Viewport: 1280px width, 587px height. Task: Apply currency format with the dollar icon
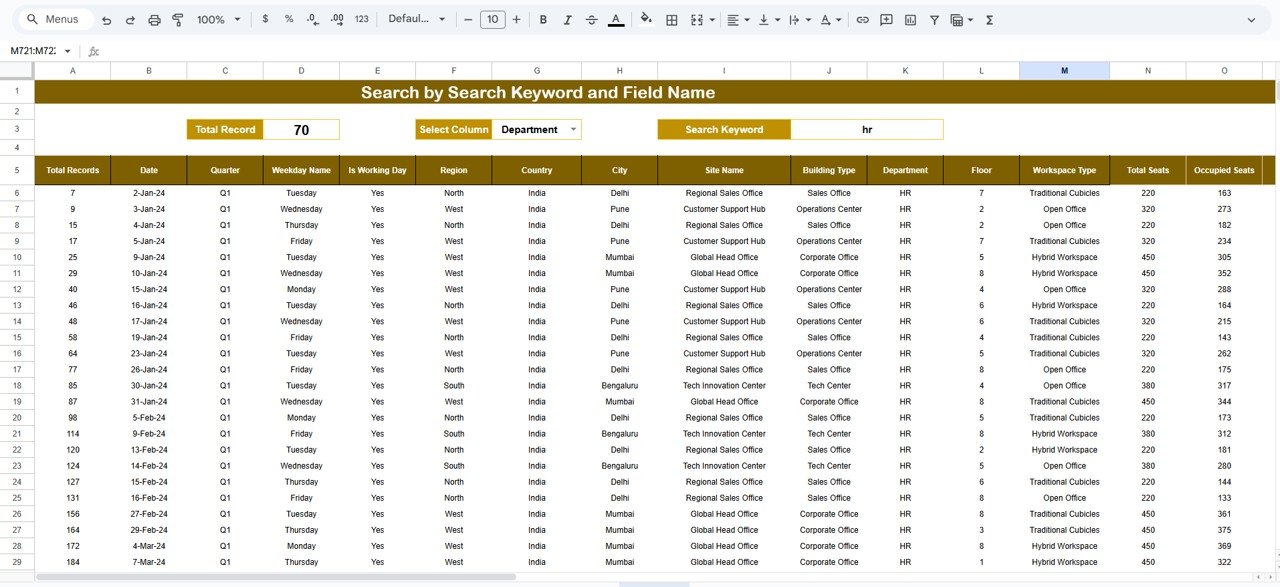[x=265, y=19]
